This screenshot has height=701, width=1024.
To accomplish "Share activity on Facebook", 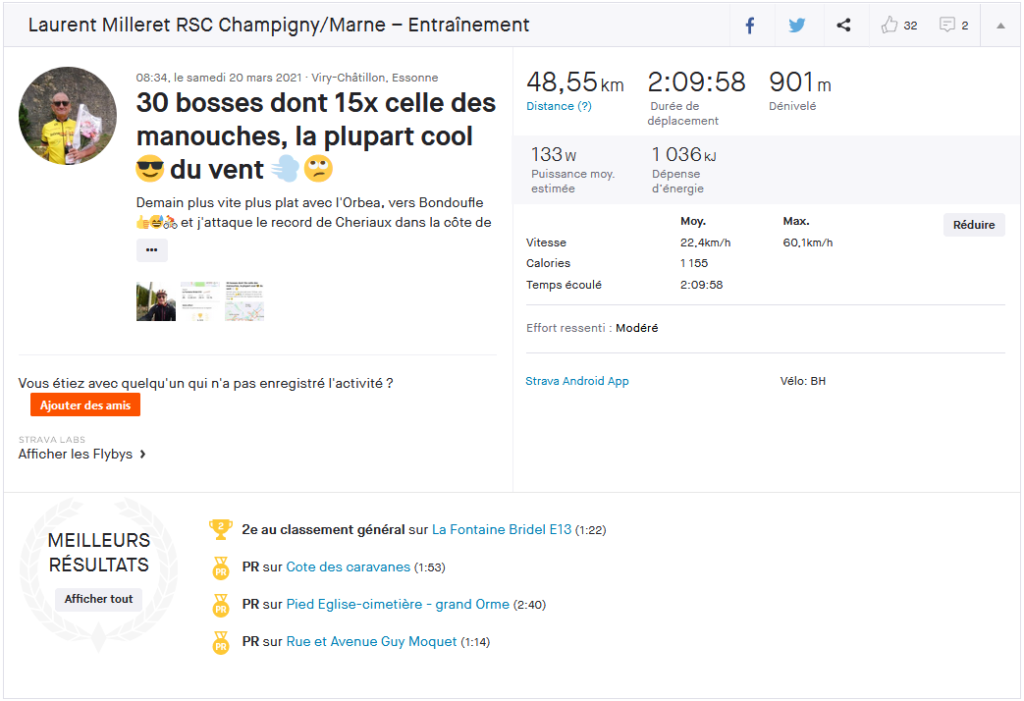I will (x=749, y=25).
